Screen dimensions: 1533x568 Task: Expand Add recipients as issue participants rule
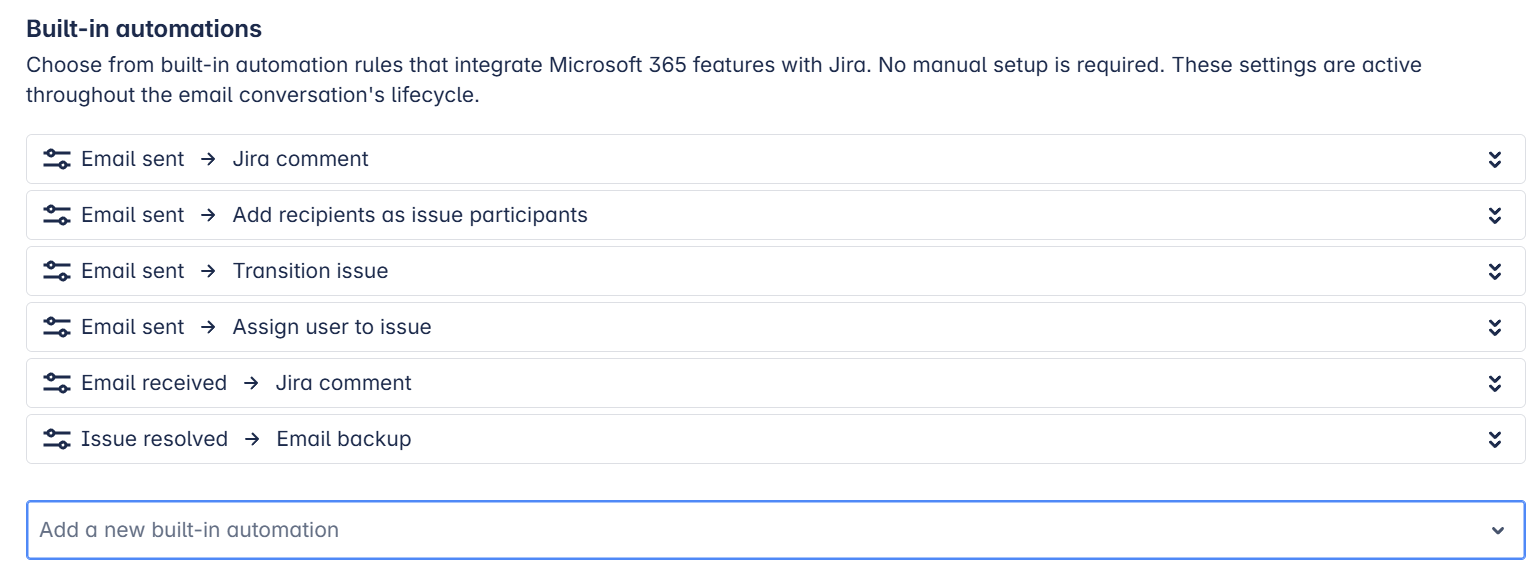1495,215
